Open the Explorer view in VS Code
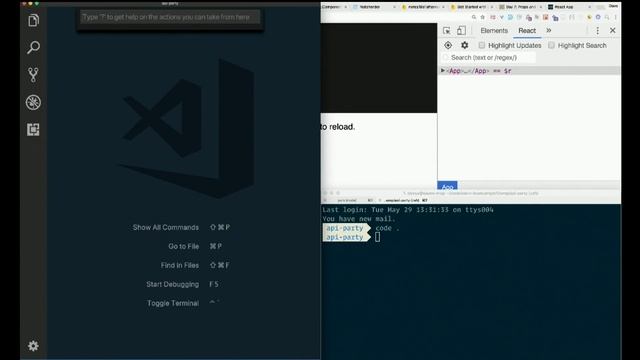This screenshot has width=640, height=360. pos(33,20)
